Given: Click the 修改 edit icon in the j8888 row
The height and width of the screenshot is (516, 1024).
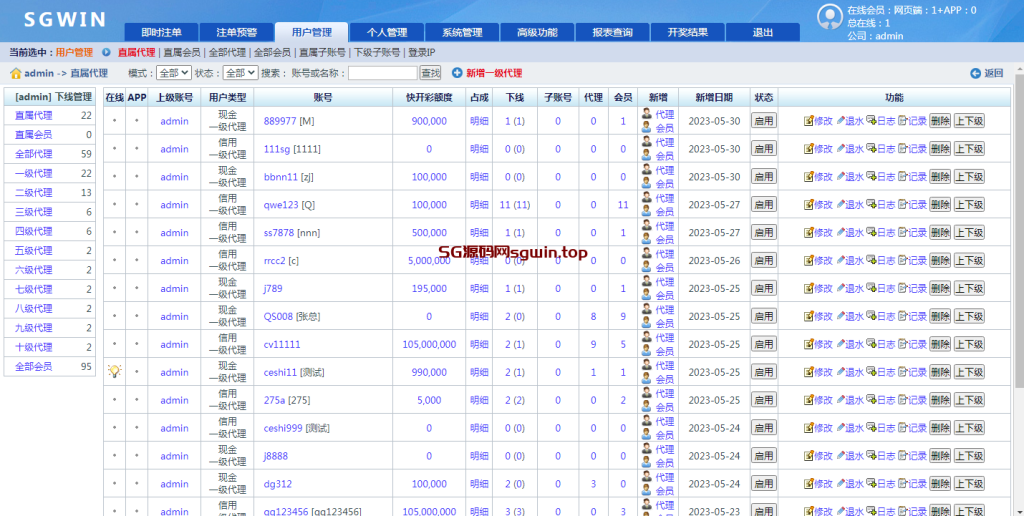Looking at the screenshot, I should click(x=808, y=456).
